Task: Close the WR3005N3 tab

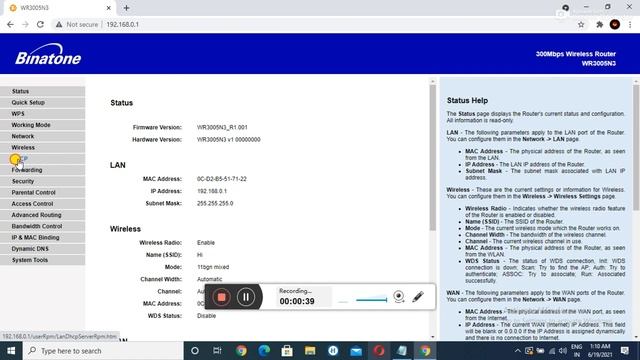Action: click(x=109, y=8)
